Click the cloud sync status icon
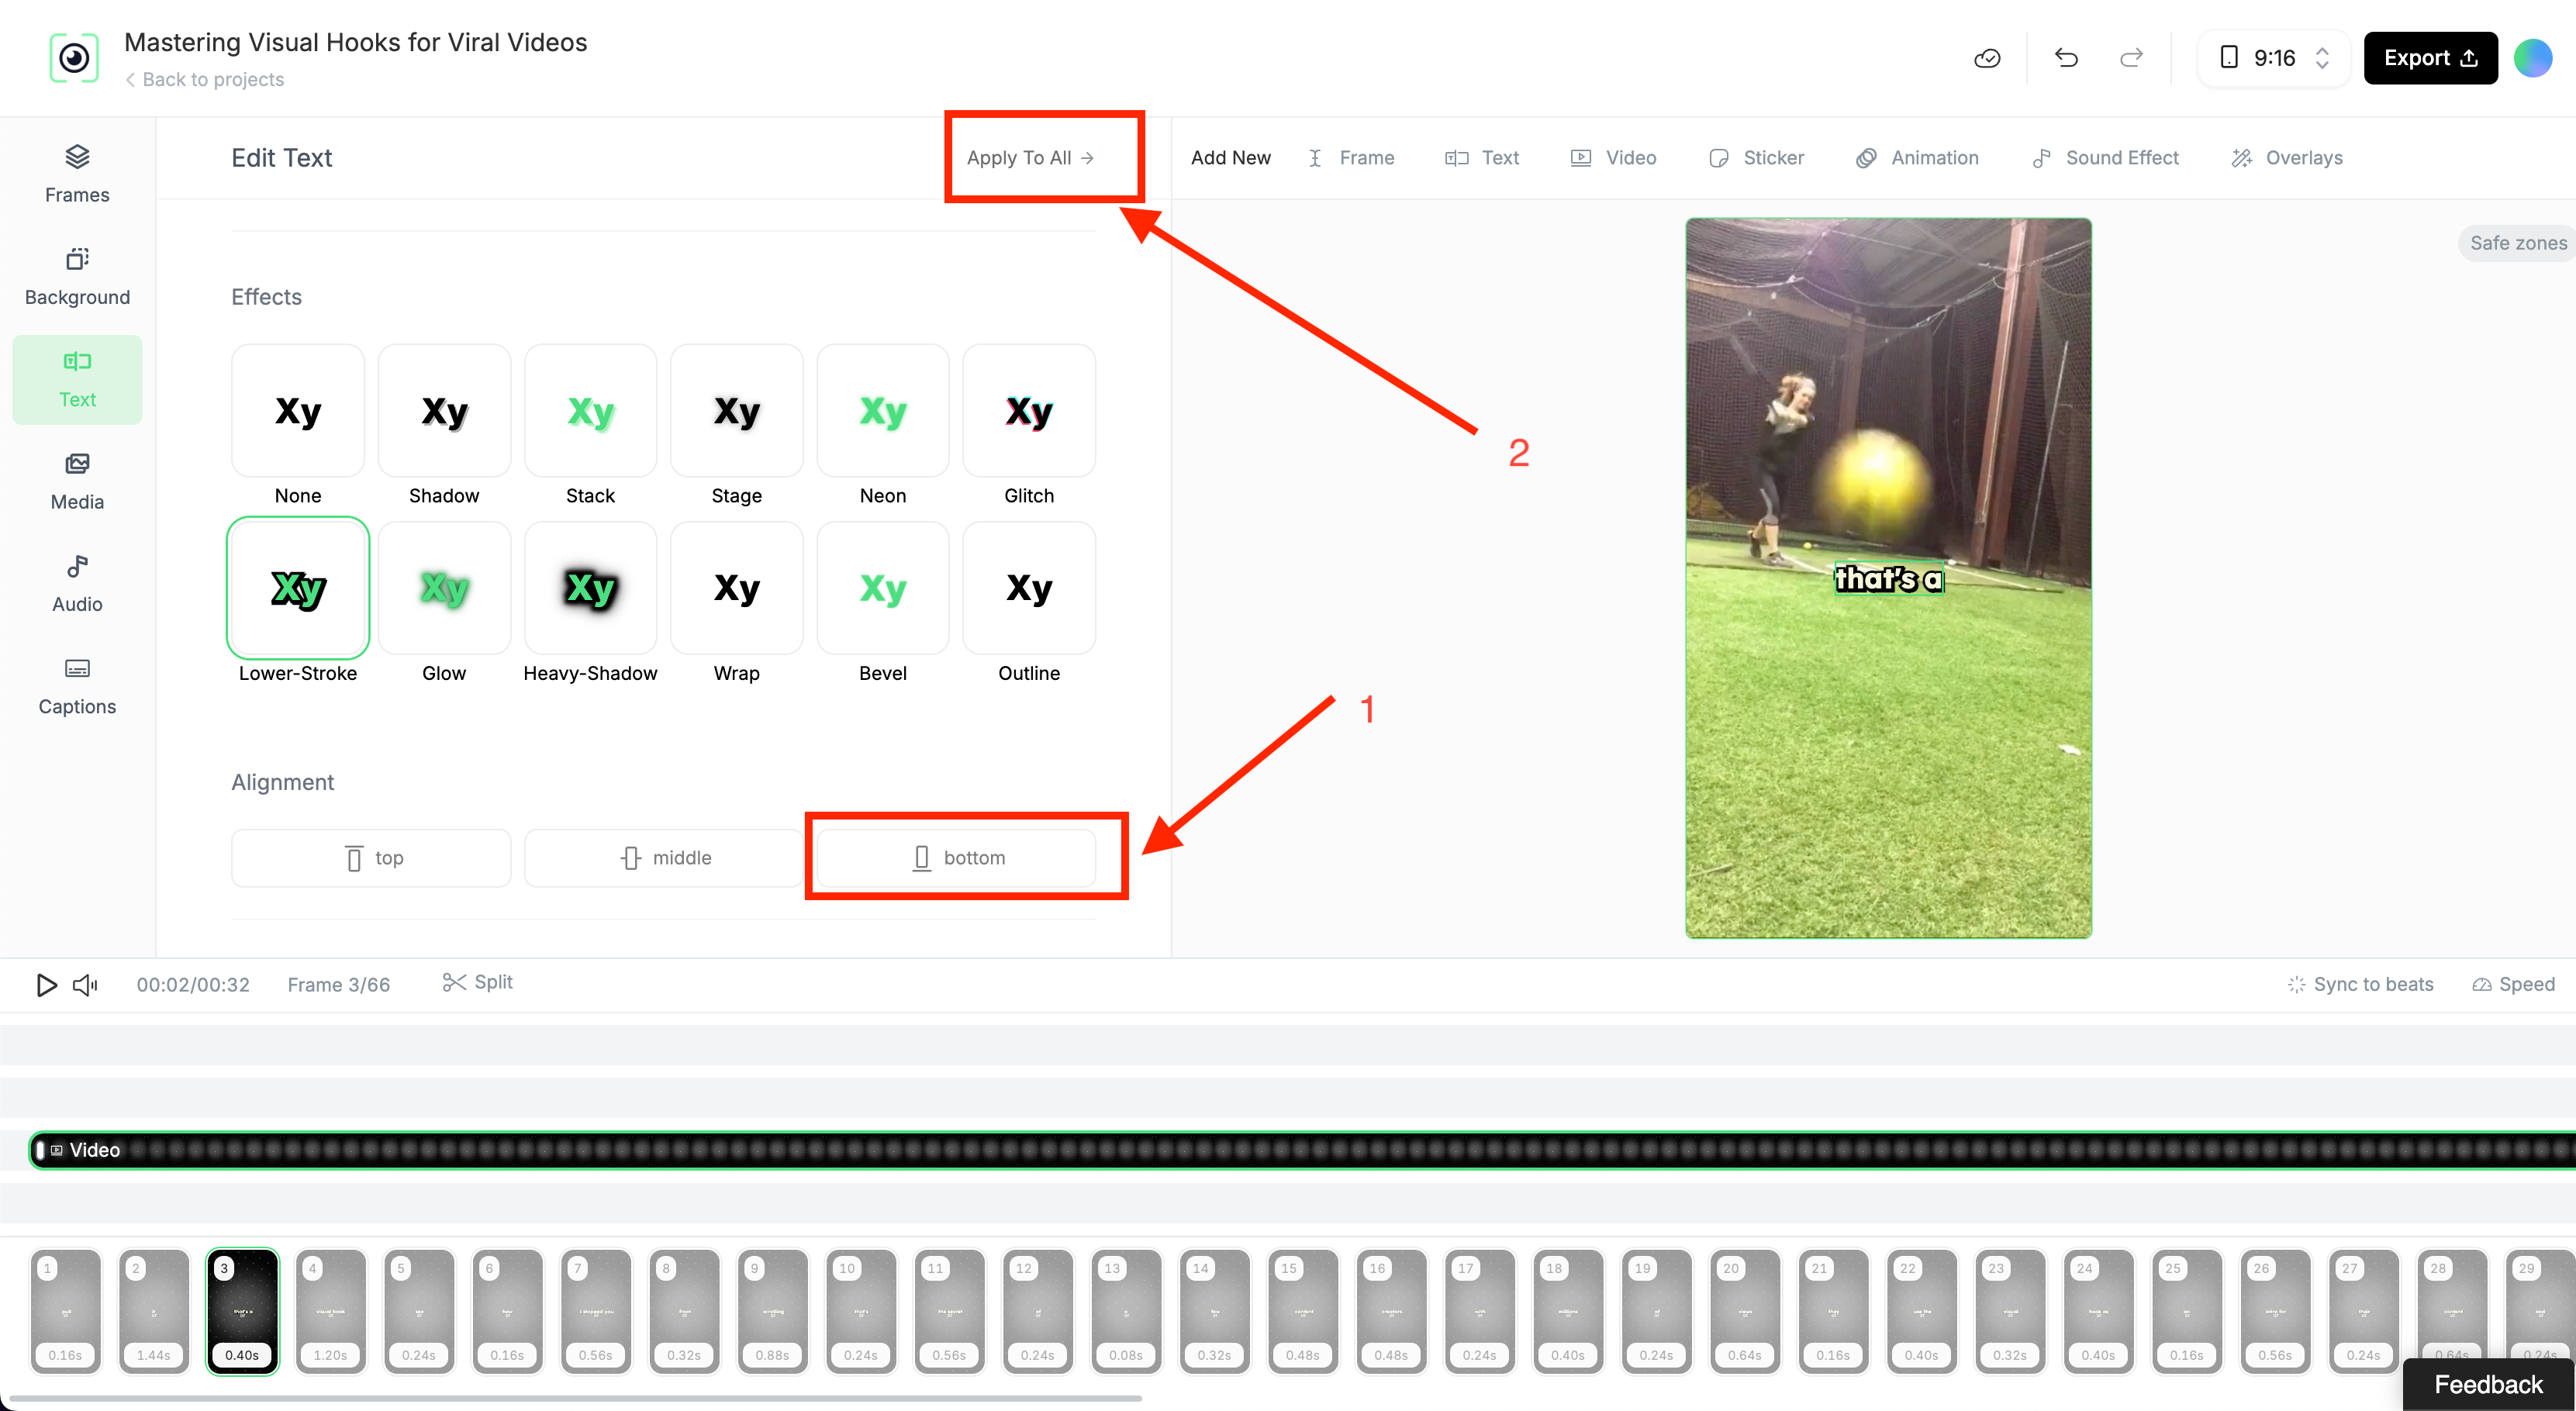2576x1411 pixels. coord(1987,58)
